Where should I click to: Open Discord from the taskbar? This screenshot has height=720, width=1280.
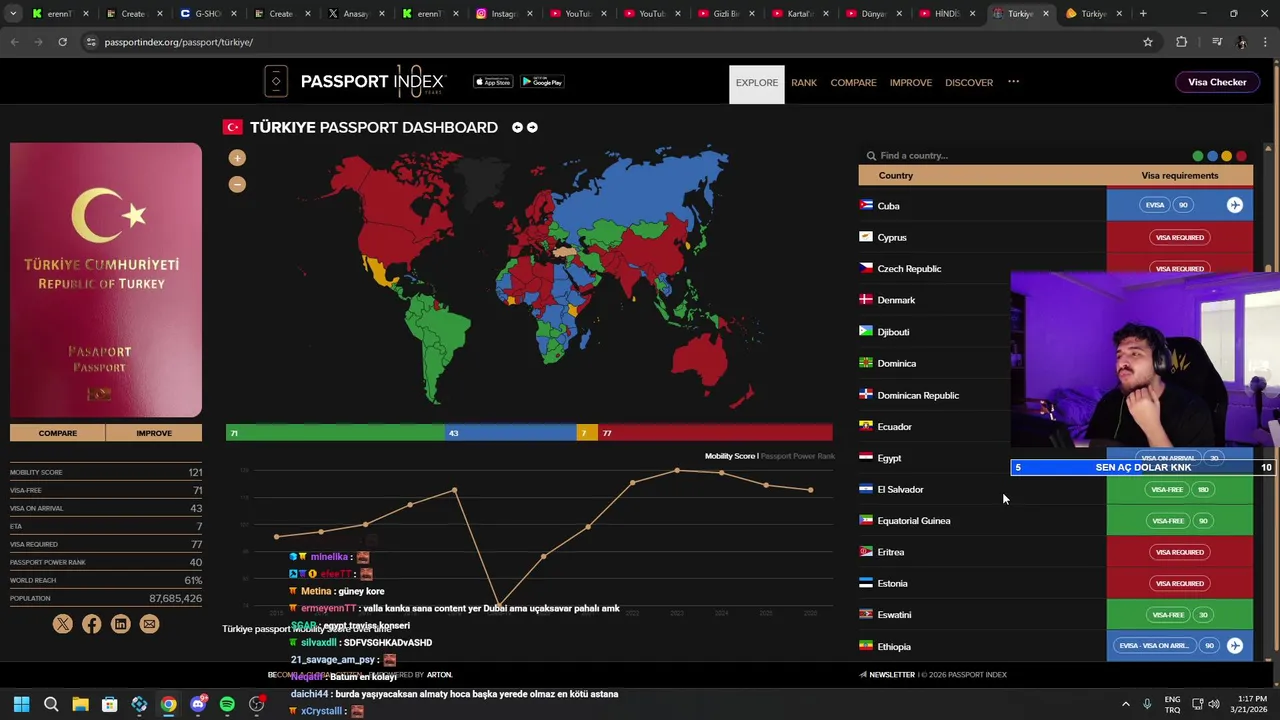point(198,705)
